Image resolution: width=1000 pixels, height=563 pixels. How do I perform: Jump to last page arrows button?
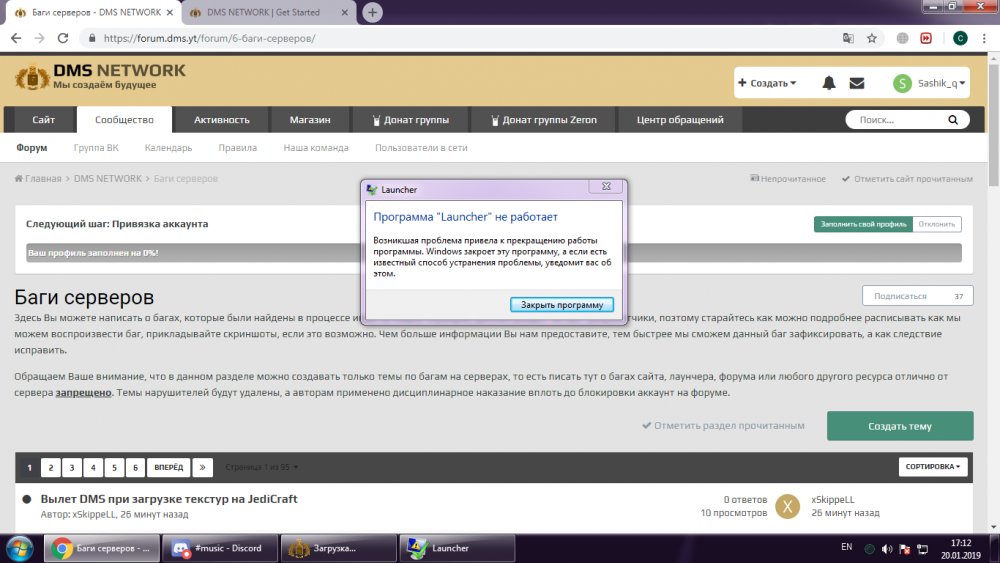[202, 467]
